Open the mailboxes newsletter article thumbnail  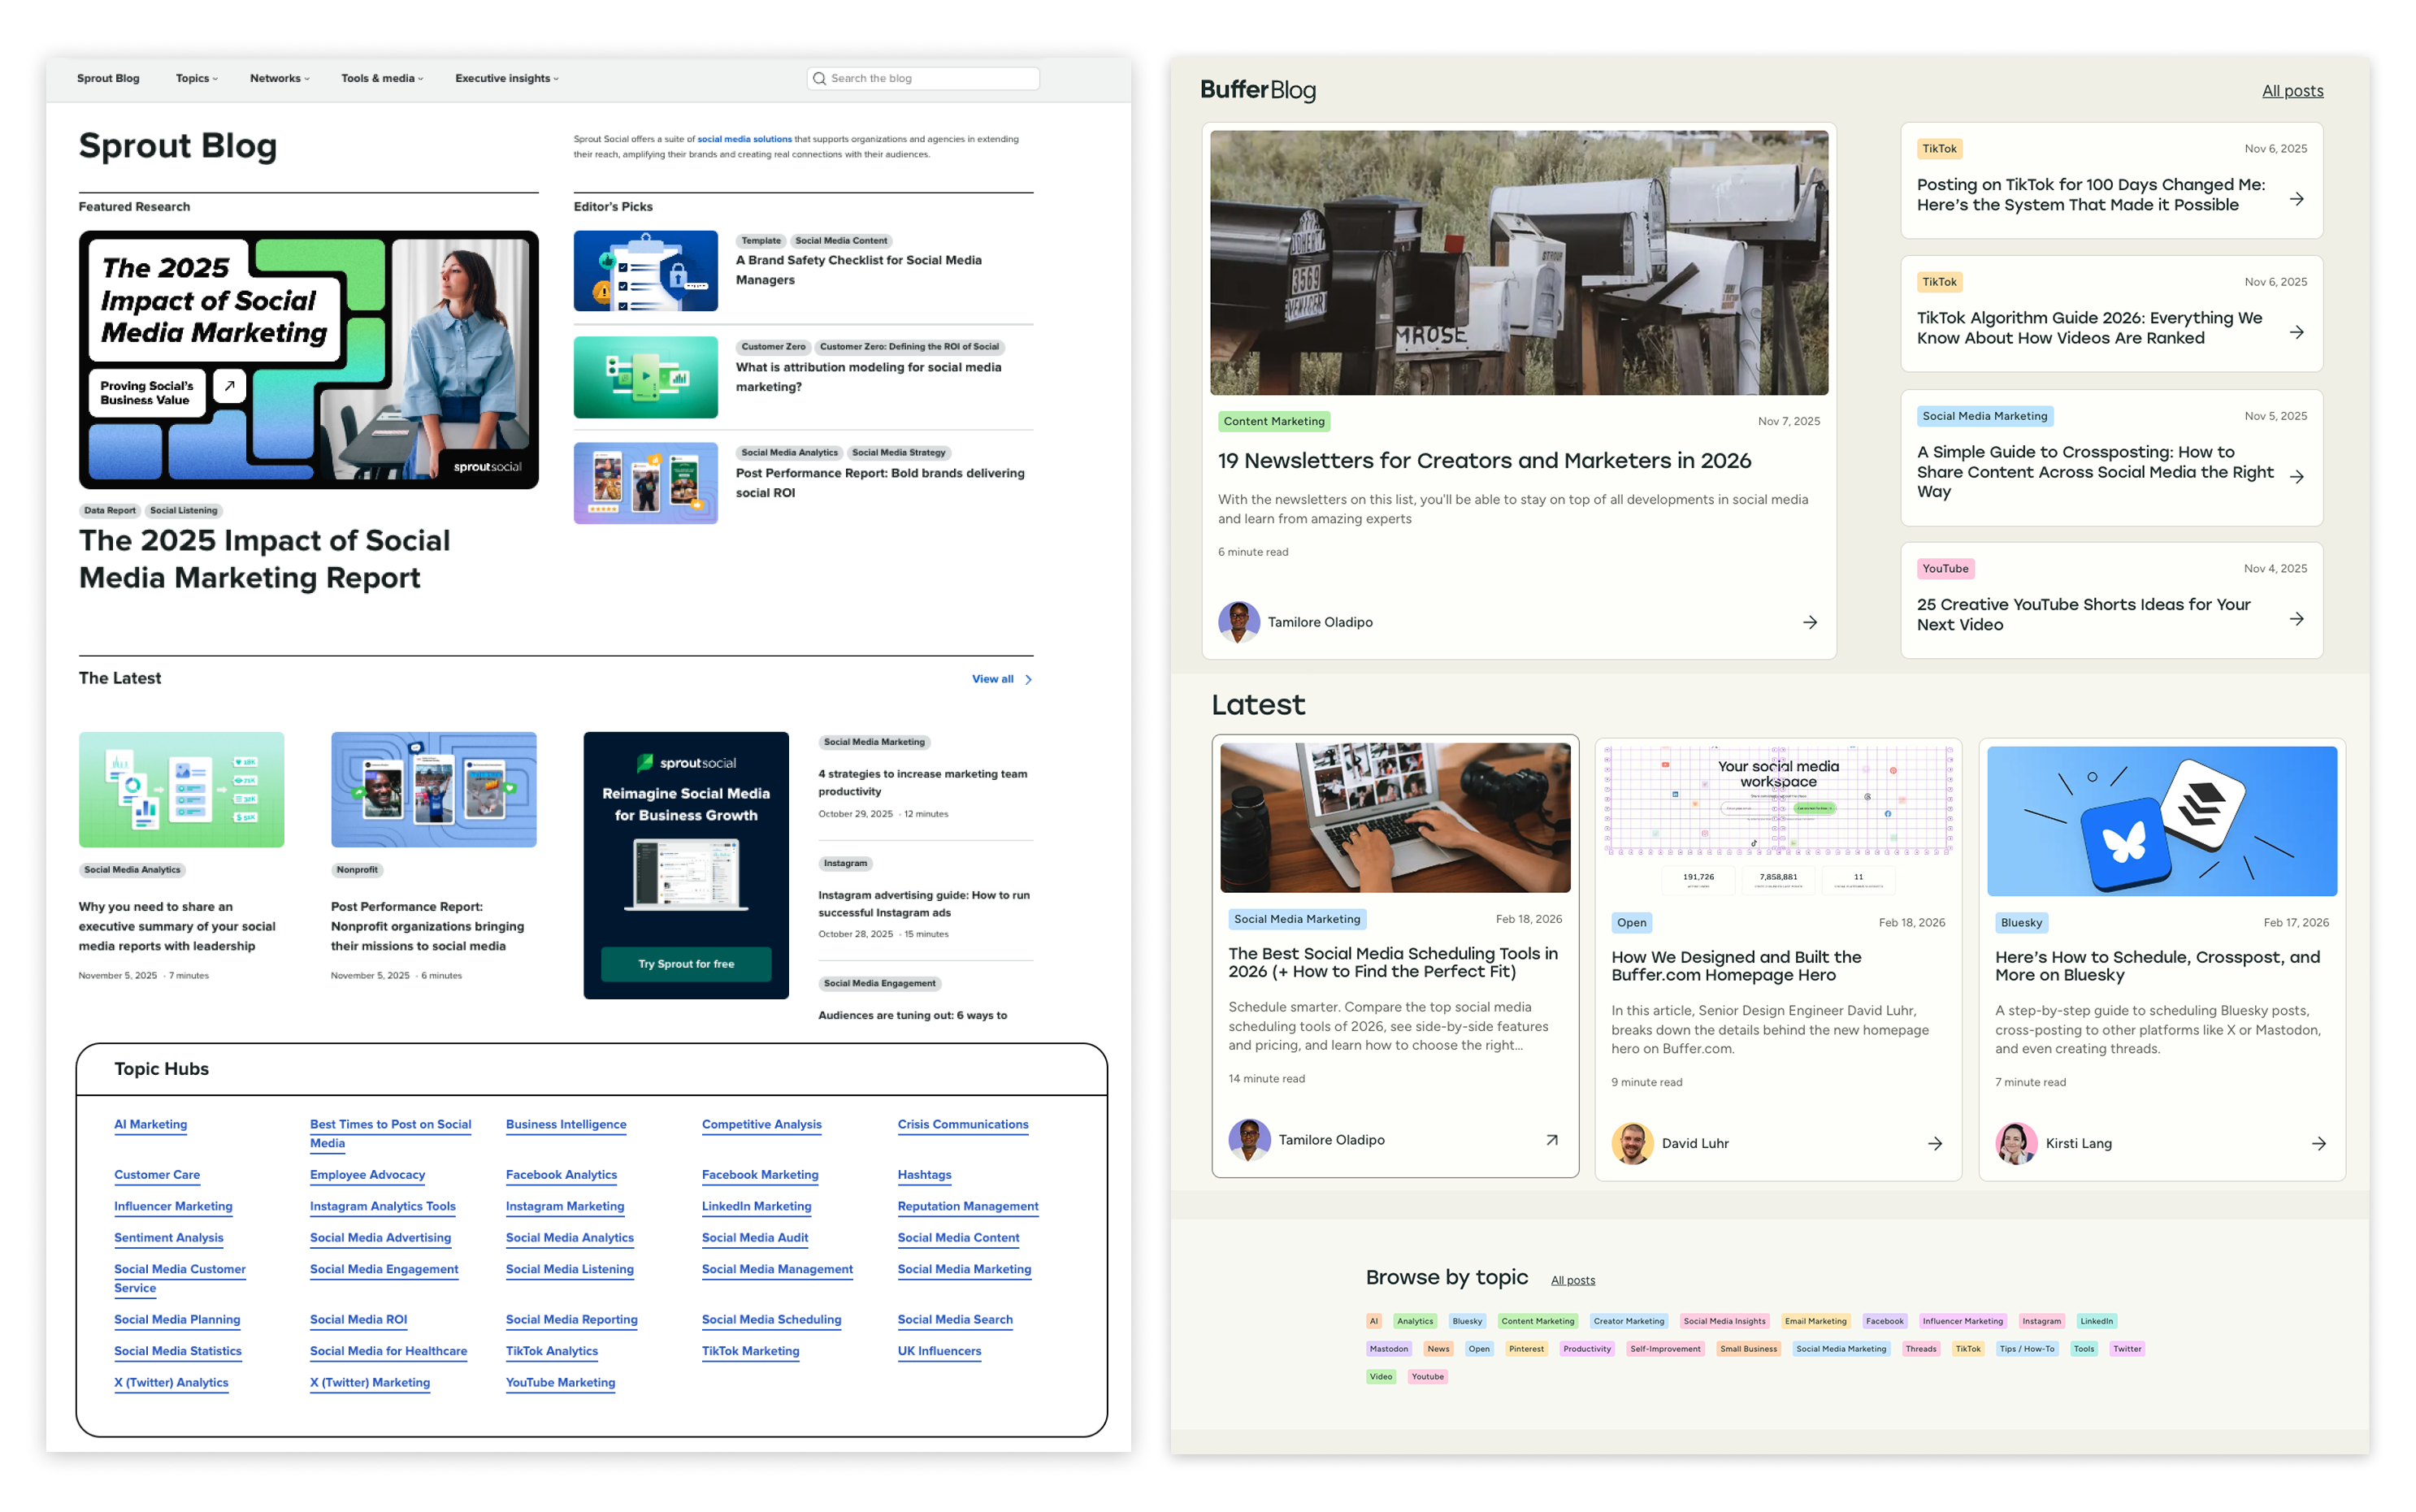click(x=1518, y=262)
